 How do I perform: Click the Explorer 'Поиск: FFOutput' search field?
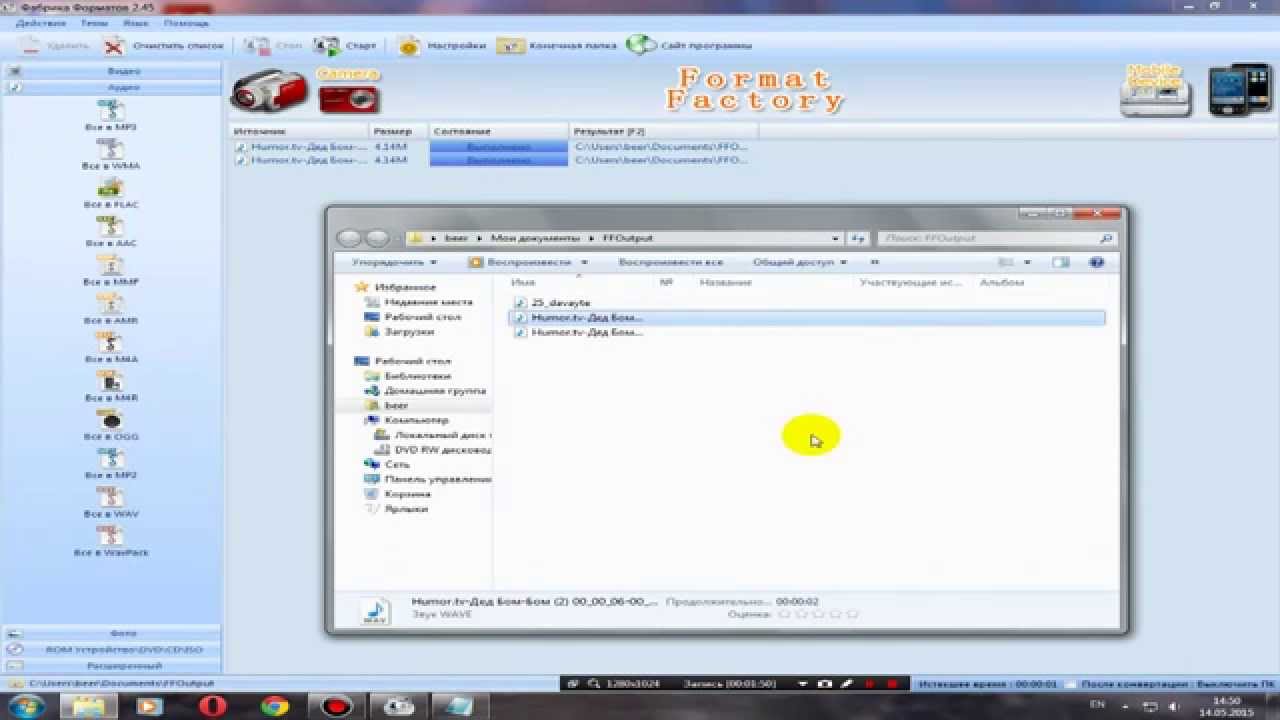[x=997, y=238]
